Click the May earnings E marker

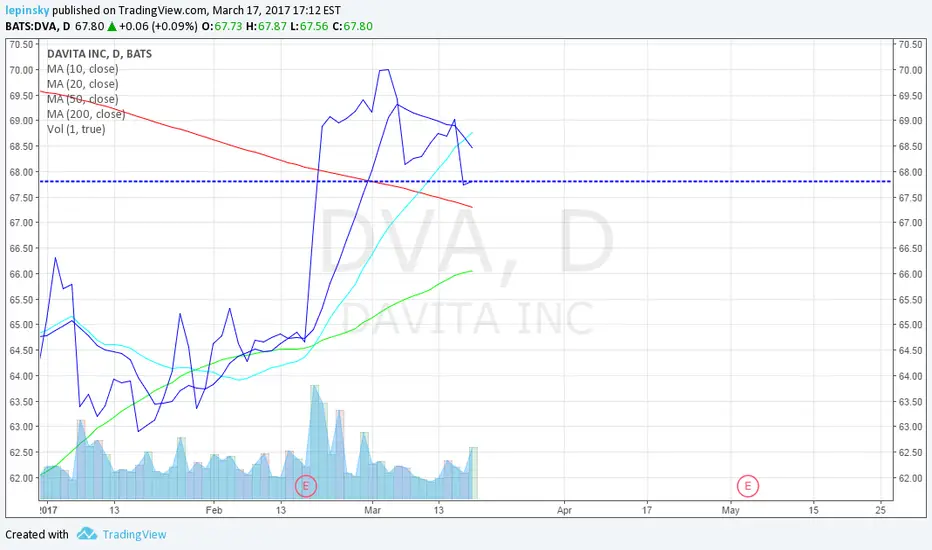coord(748,486)
